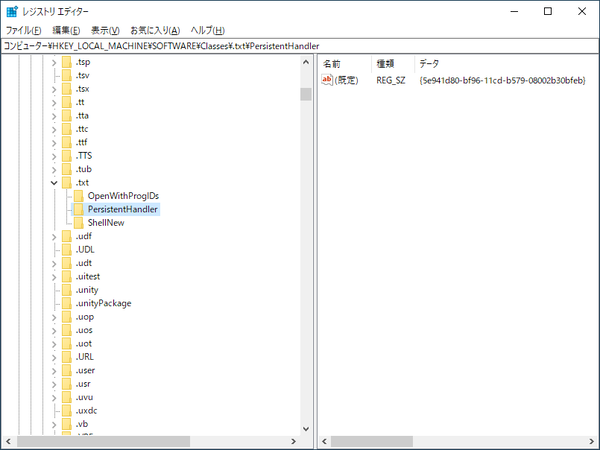Click the .ttf folder icon
Viewport: 600px width, 450px height.
point(67,142)
